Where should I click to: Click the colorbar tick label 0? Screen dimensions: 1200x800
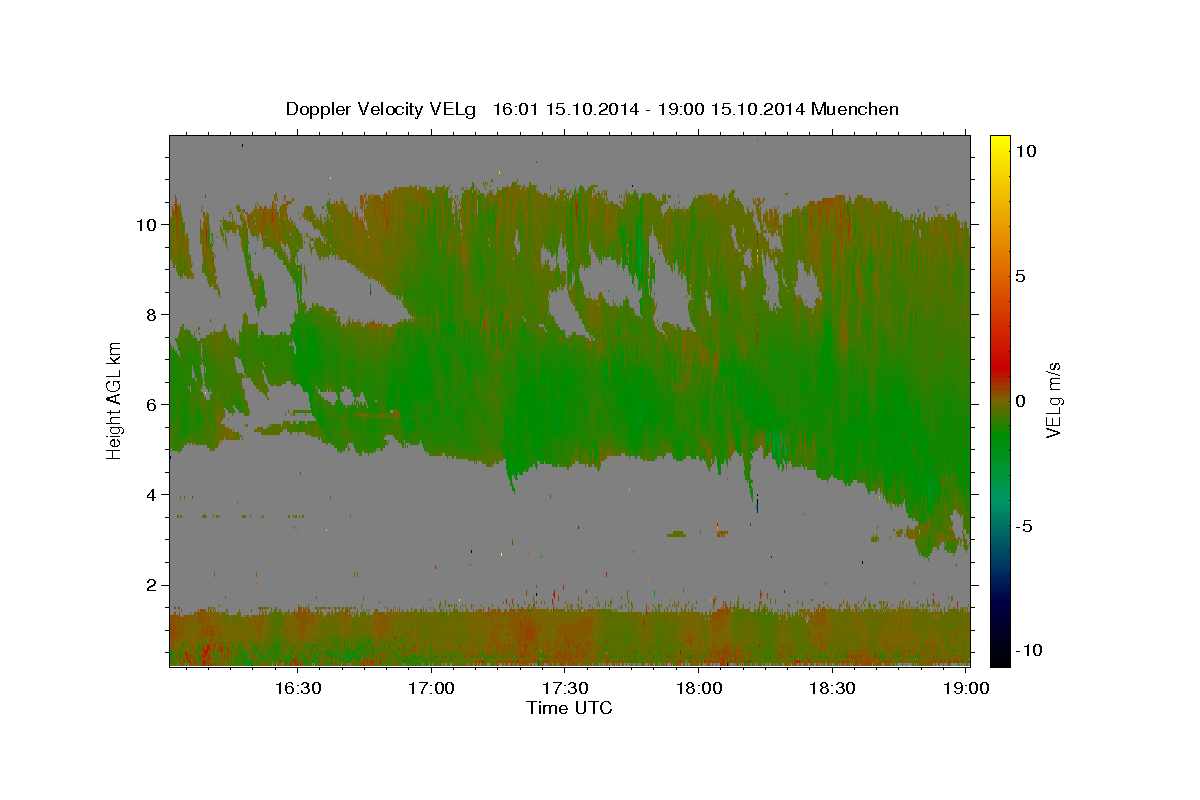[1019, 401]
